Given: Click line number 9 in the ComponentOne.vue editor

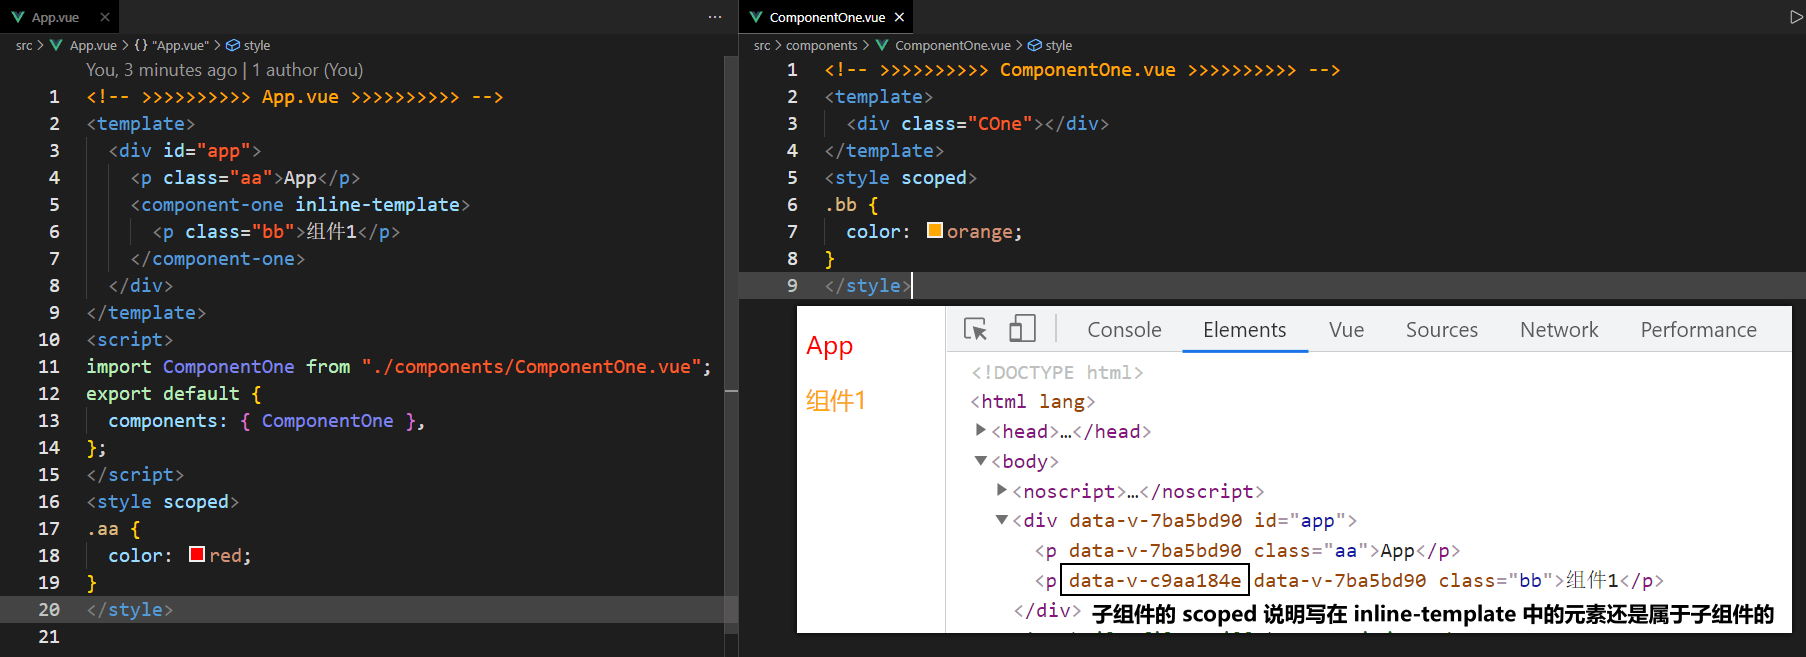Looking at the screenshot, I should click(792, 285).
